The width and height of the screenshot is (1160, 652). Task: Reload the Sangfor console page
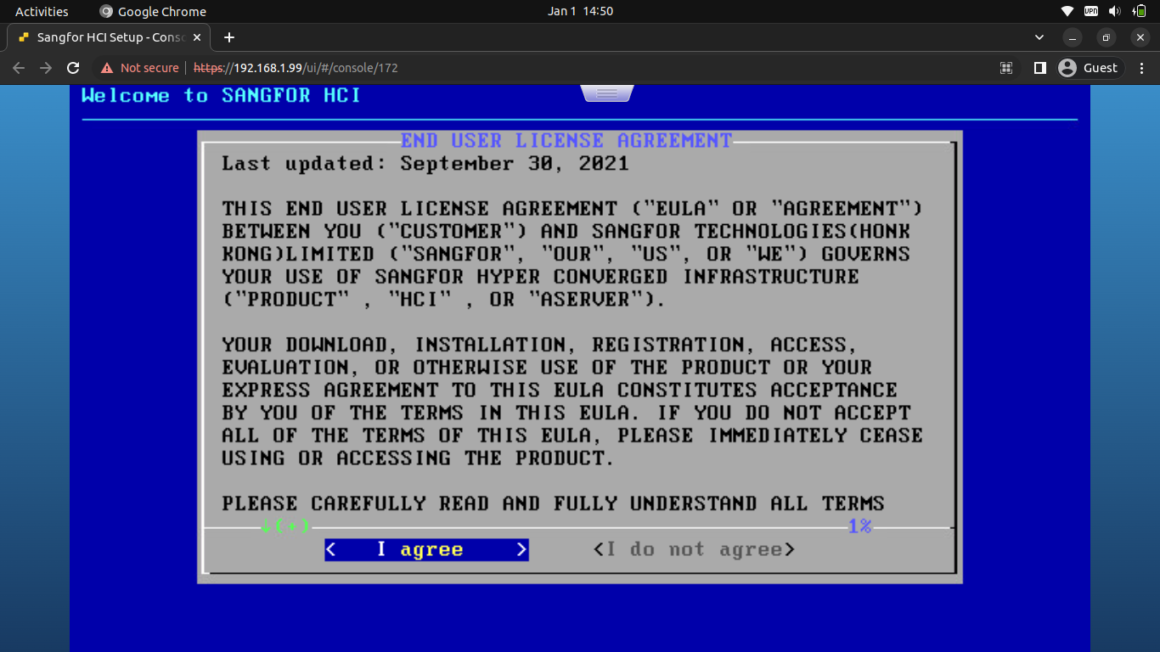point(73,68)
